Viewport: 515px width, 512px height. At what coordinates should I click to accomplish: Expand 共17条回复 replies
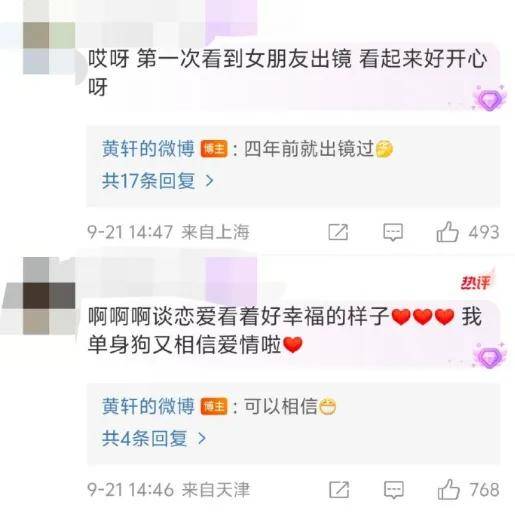click(157, 181)
